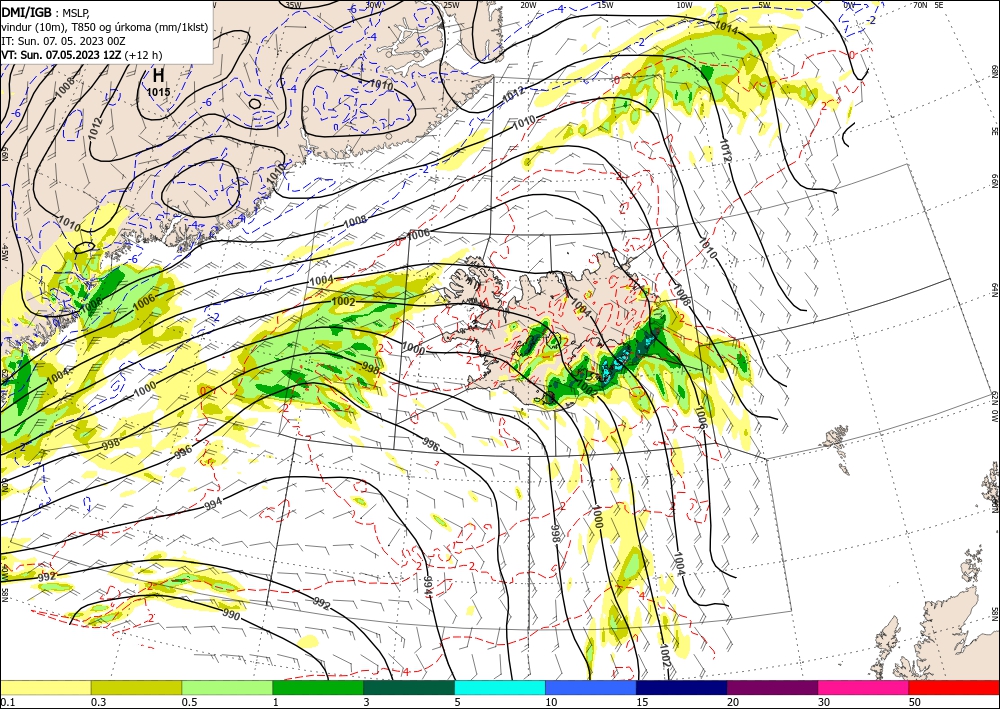Click the '1014' isobar label
Screen dimensions: 1000x709
coord(726,28)
